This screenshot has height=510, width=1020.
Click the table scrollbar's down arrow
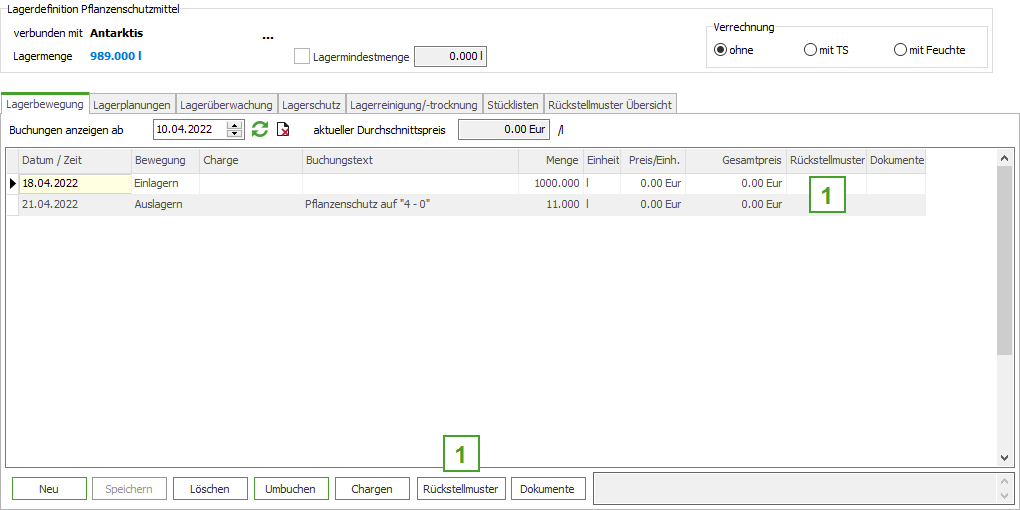[1005, 457]
